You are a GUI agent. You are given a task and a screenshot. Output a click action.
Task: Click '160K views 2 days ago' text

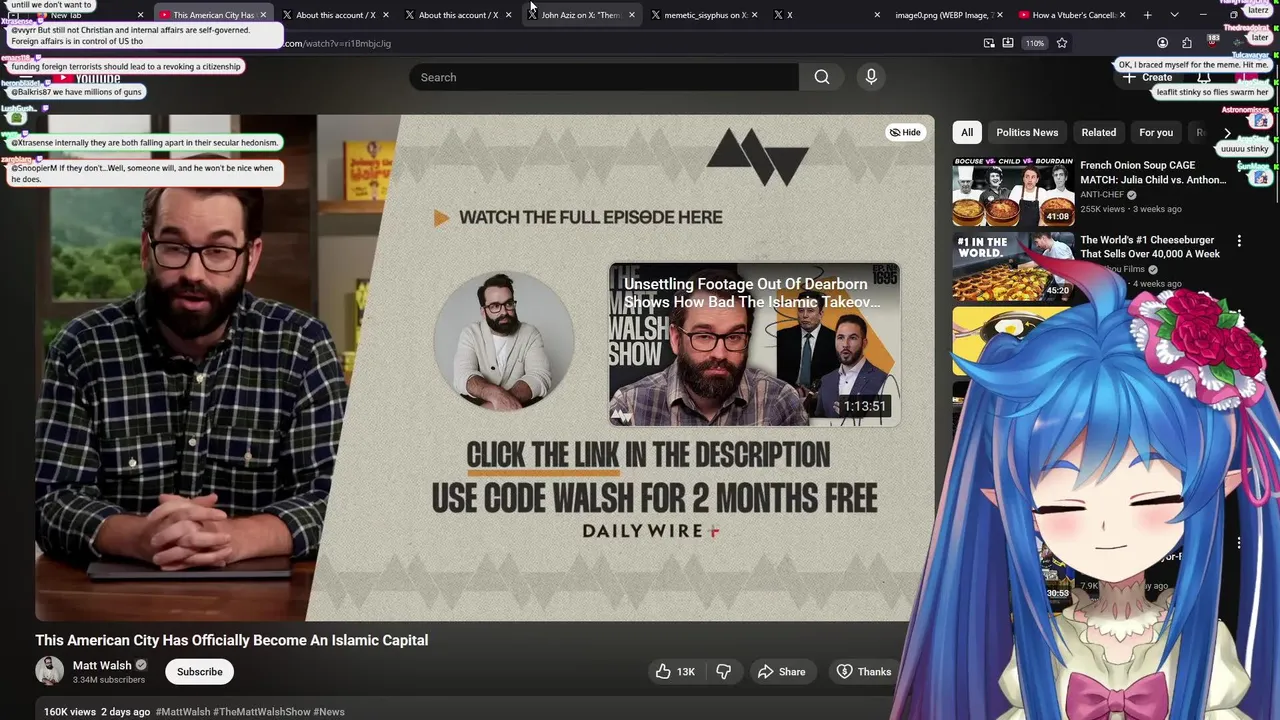pyautogui.click(x=97, y=712)
